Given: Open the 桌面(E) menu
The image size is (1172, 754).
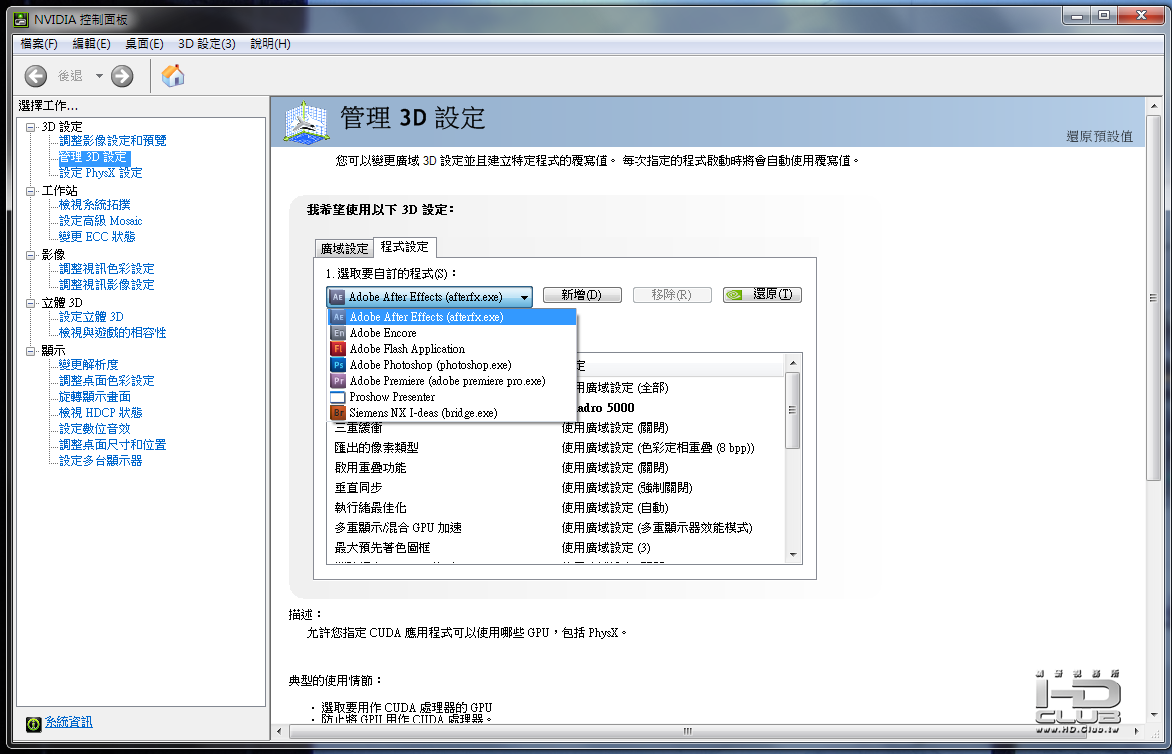Looking at the screenshot, I should click(x=144, y=43).
